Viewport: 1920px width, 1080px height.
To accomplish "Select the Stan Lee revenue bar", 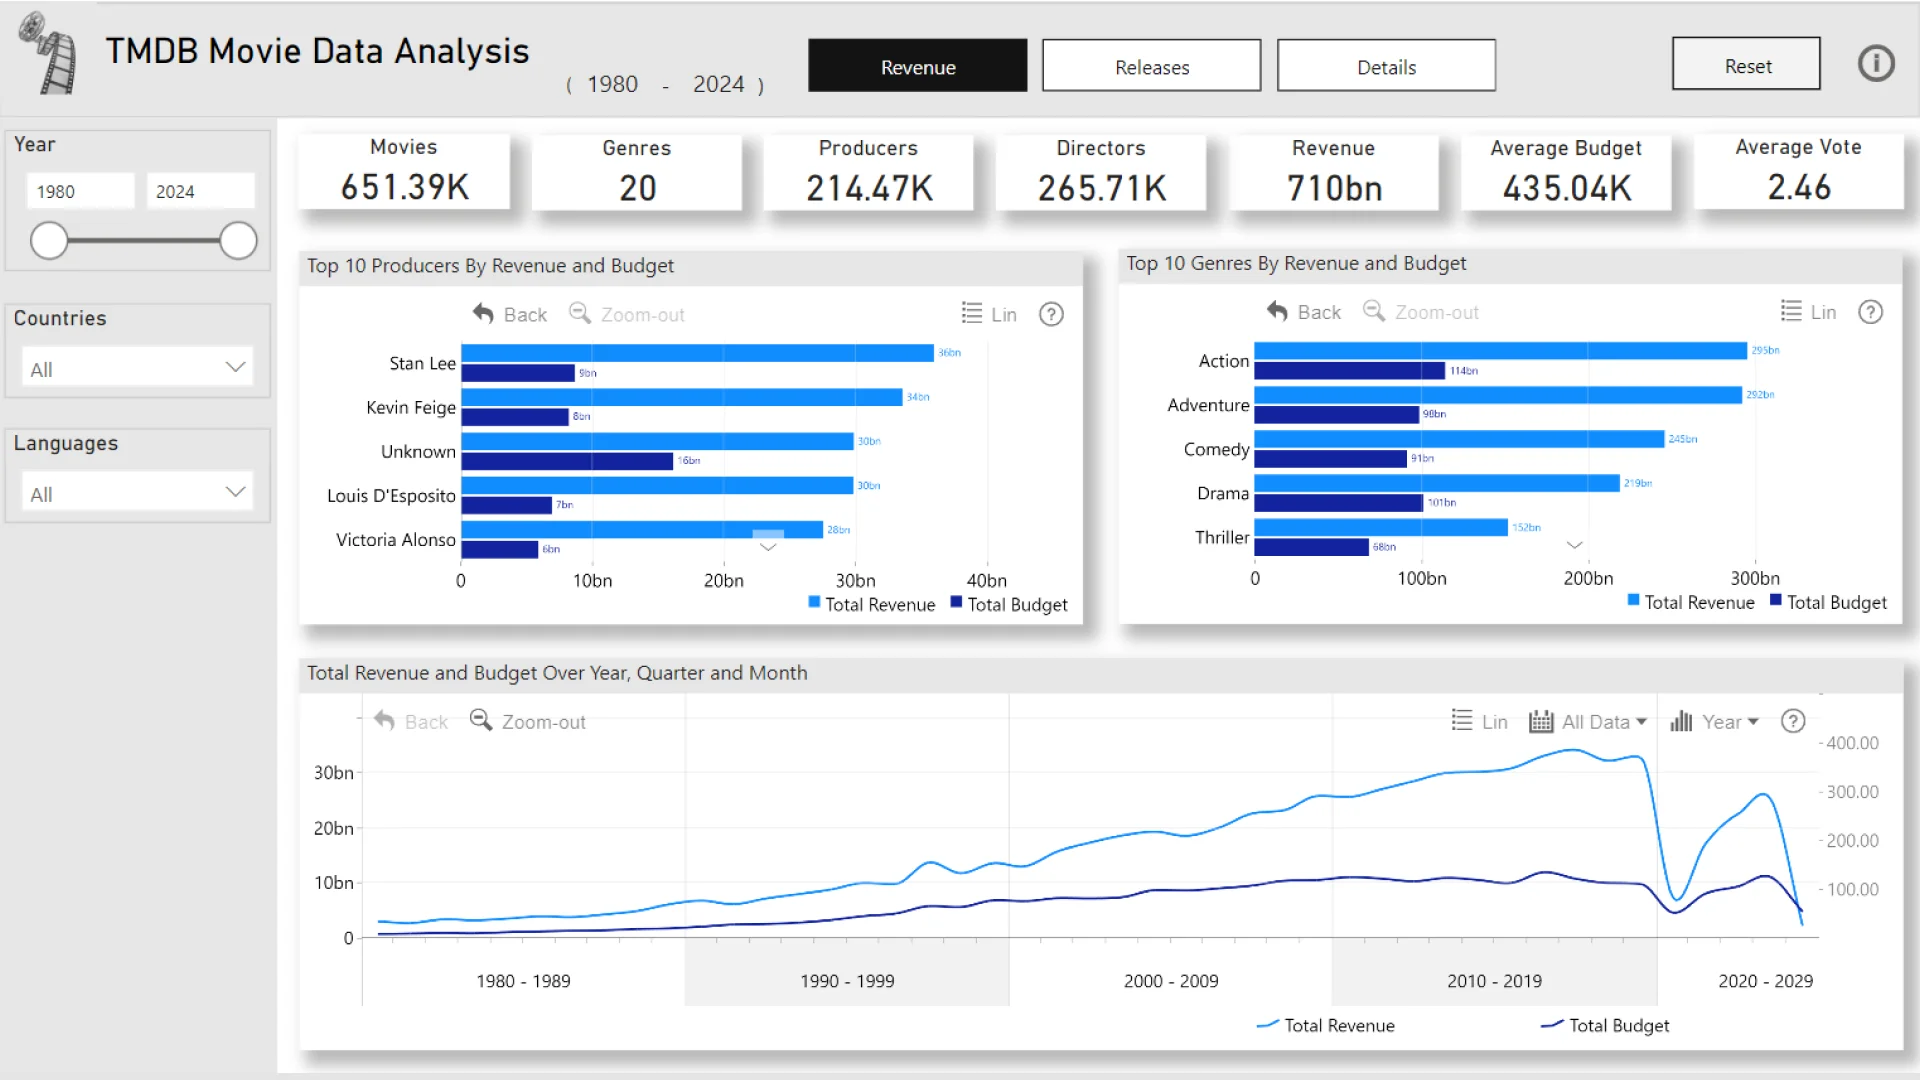I will (697, 353).
